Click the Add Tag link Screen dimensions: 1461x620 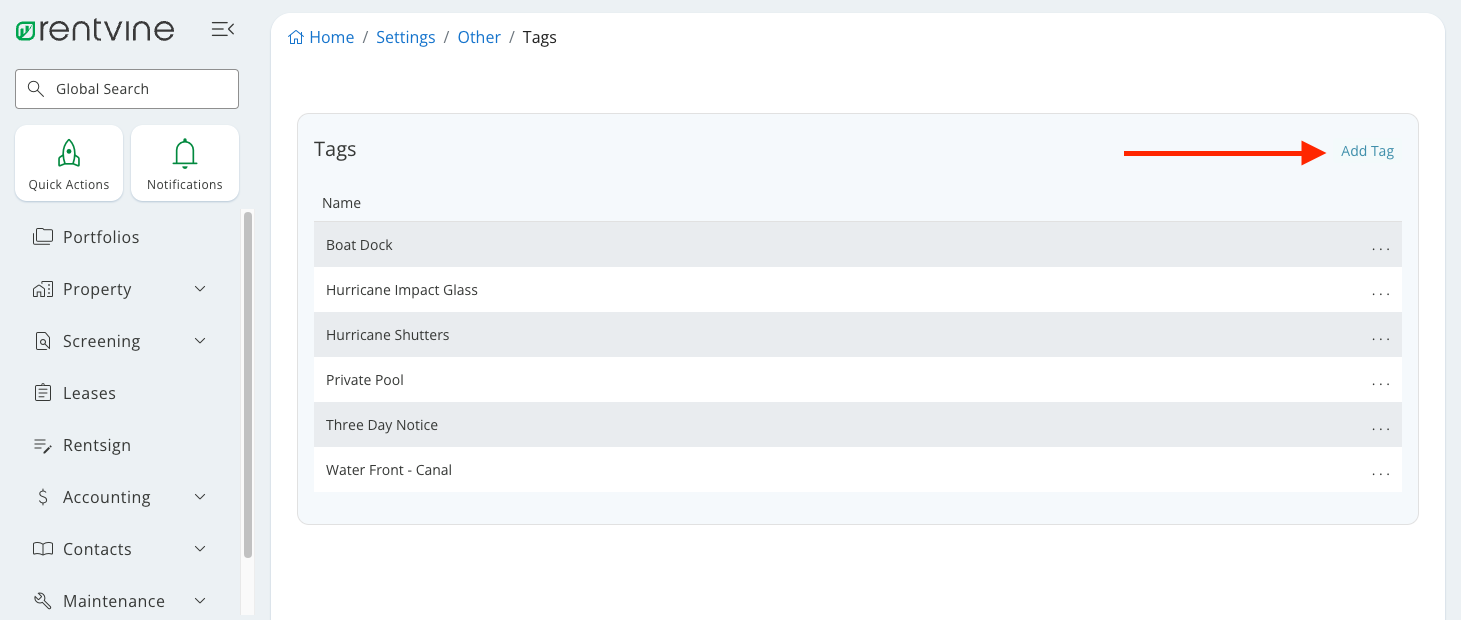coord(1367,150)
